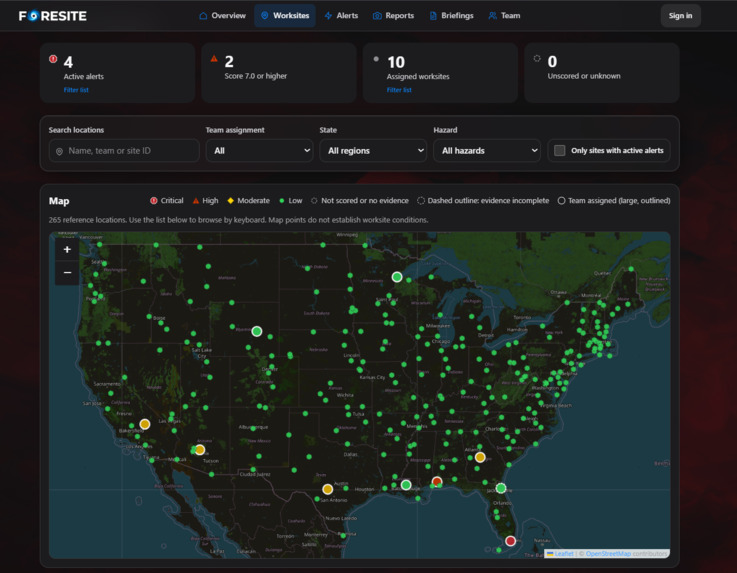Select red marker east of New Orleans

437,481
